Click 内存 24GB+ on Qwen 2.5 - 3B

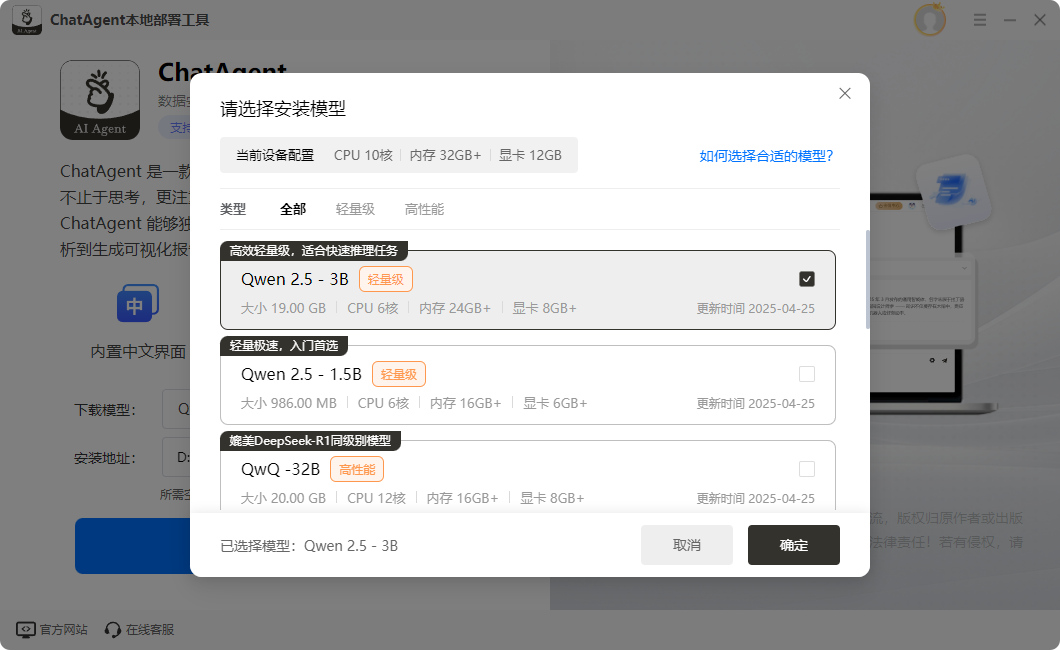[x=455, y=308]
